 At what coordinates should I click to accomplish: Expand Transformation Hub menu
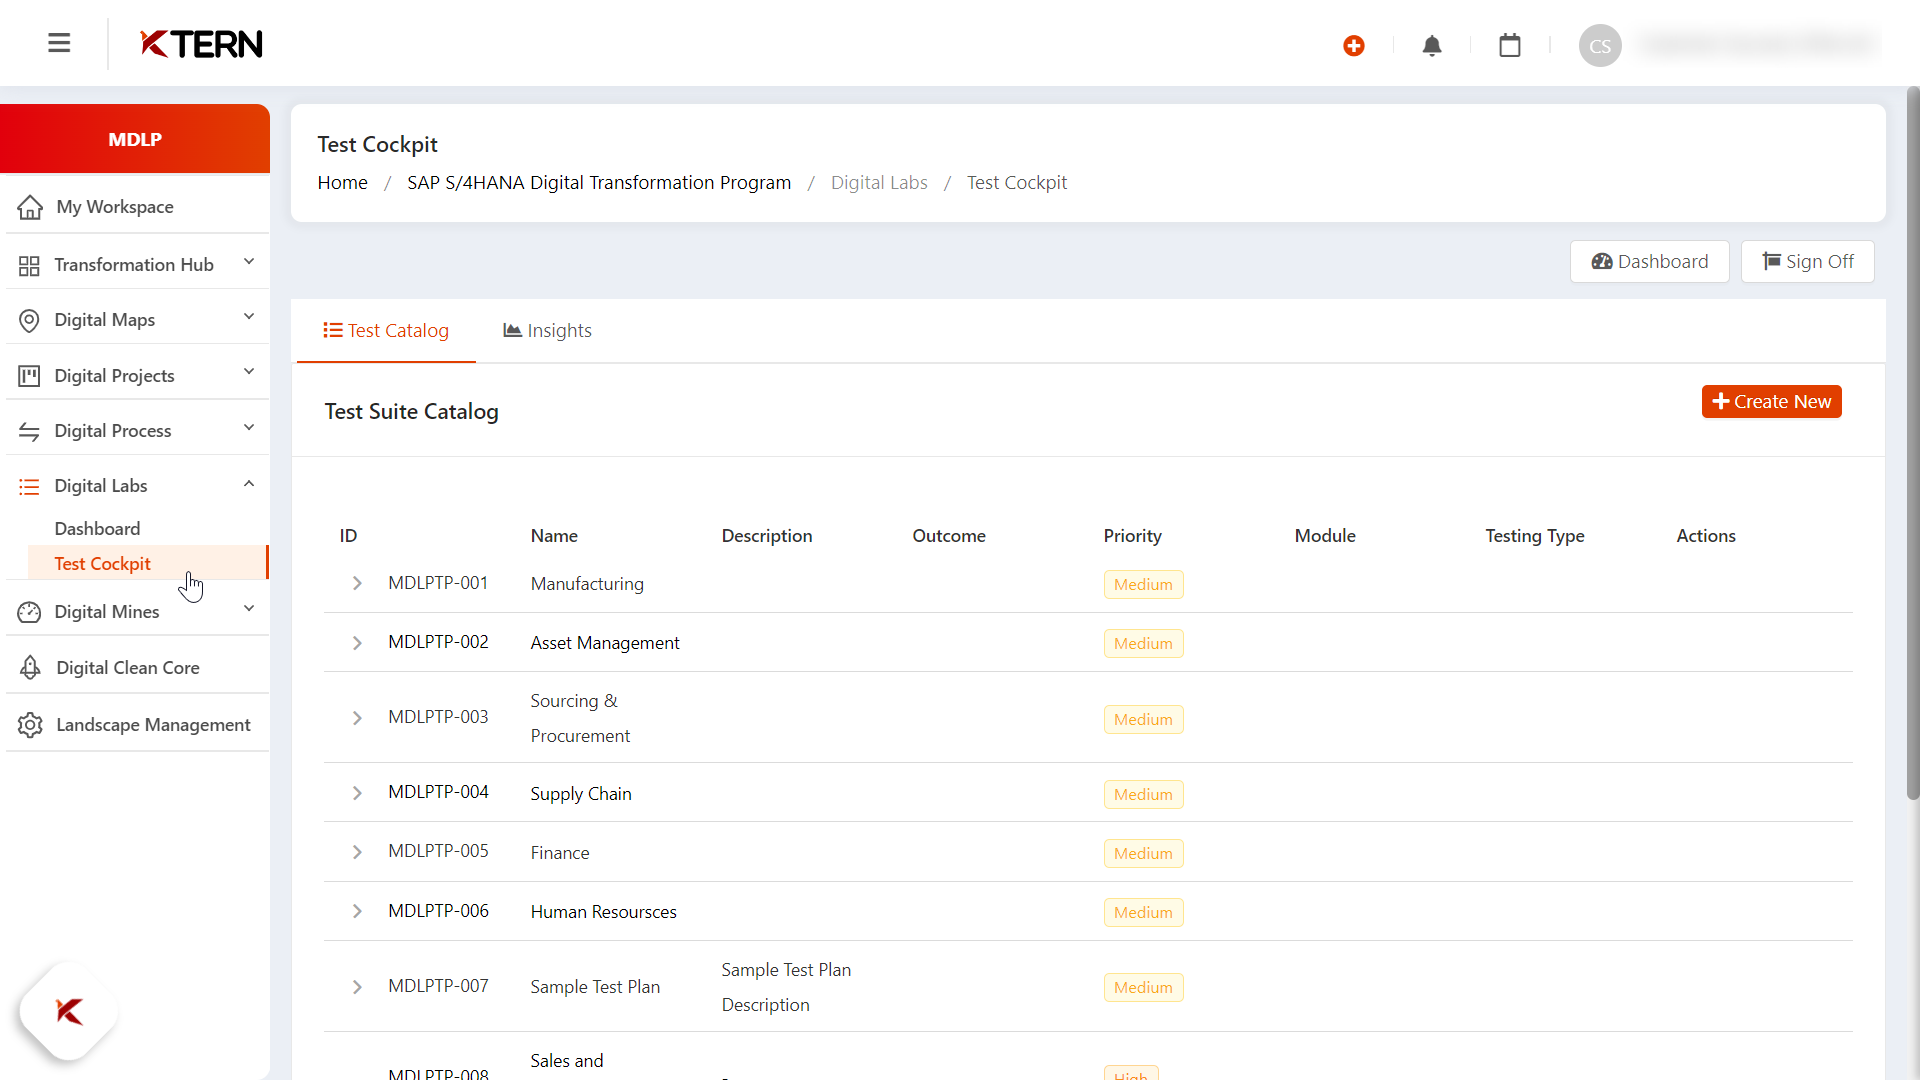click(249, 262)
